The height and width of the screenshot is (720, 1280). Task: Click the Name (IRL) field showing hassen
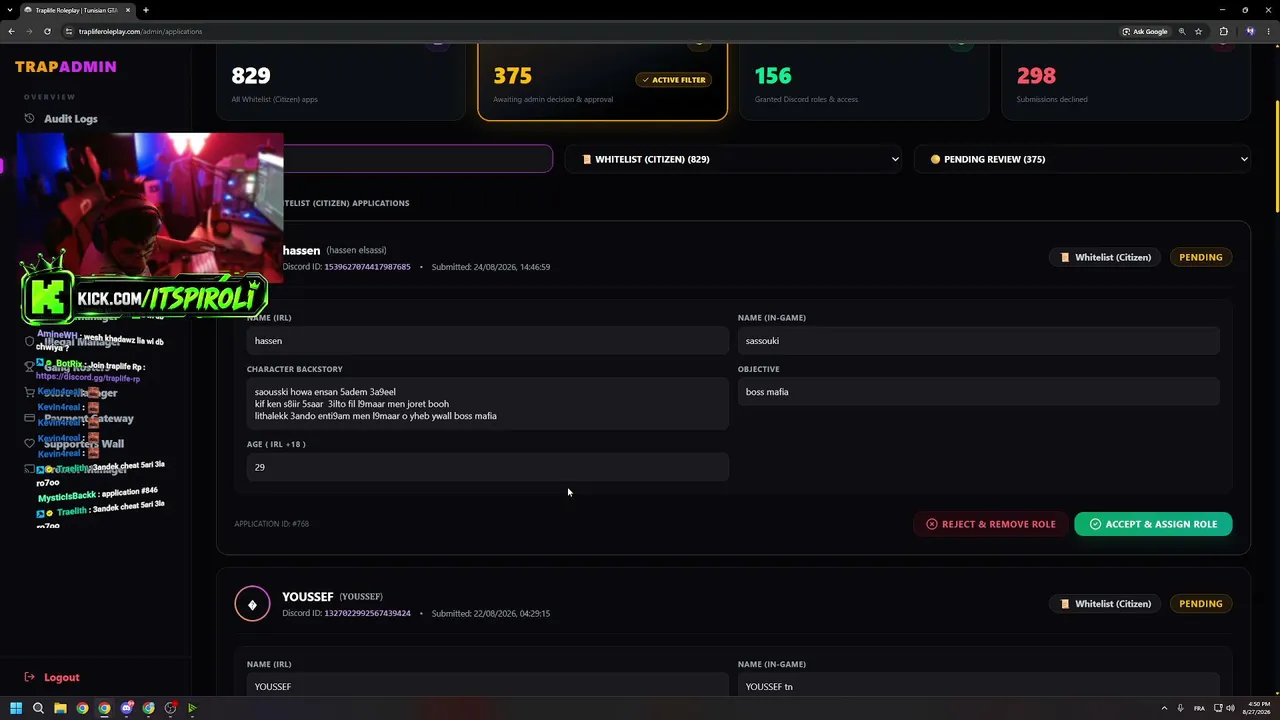click(488, 341)
